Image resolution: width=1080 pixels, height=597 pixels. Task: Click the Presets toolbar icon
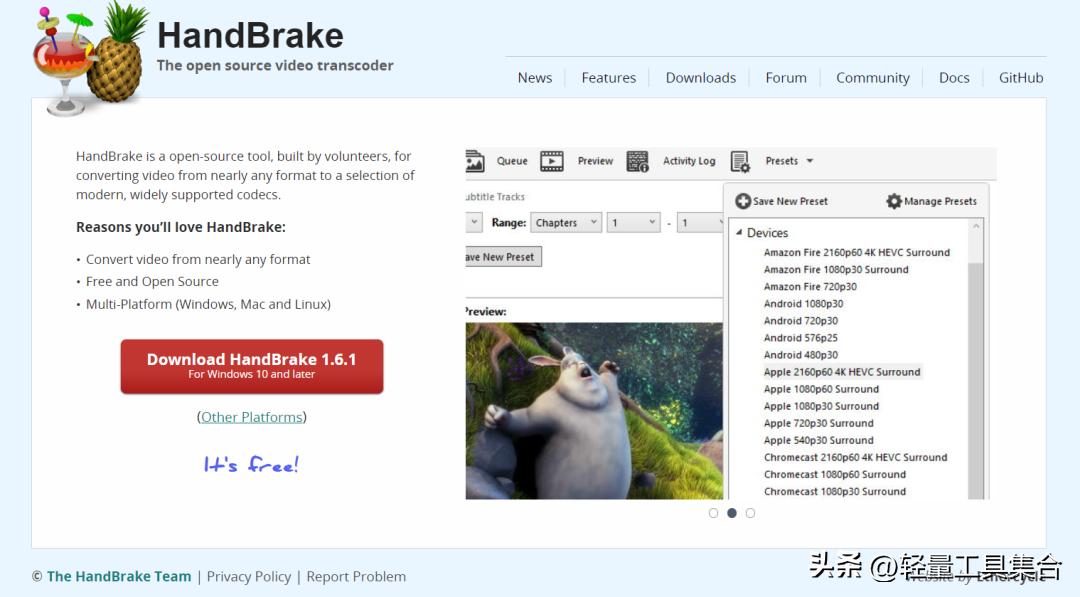(740, 160)
